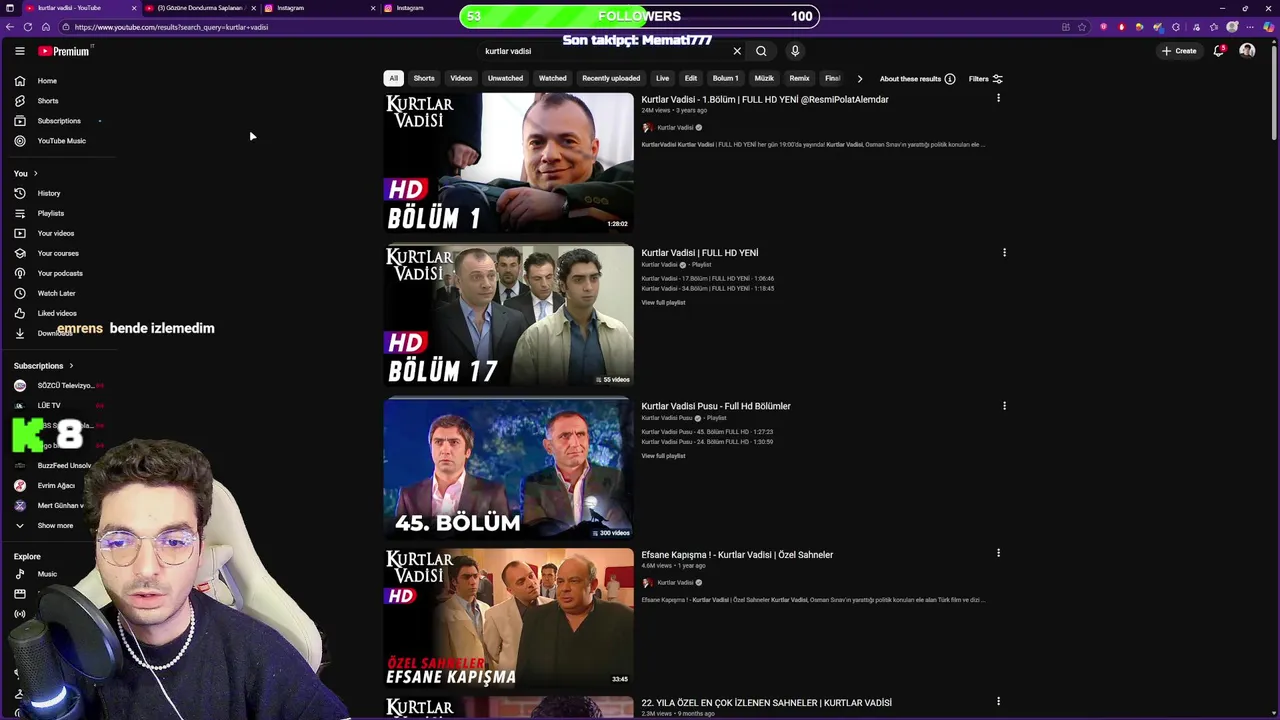Click the magnifier search button
This screenshot has height=720, width=1280.
point(761,51)
